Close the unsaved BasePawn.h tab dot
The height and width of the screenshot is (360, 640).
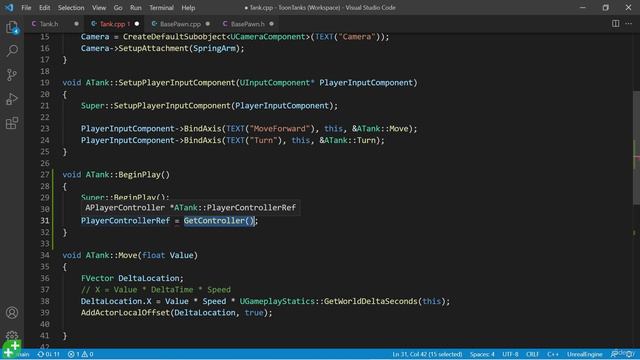271,24
